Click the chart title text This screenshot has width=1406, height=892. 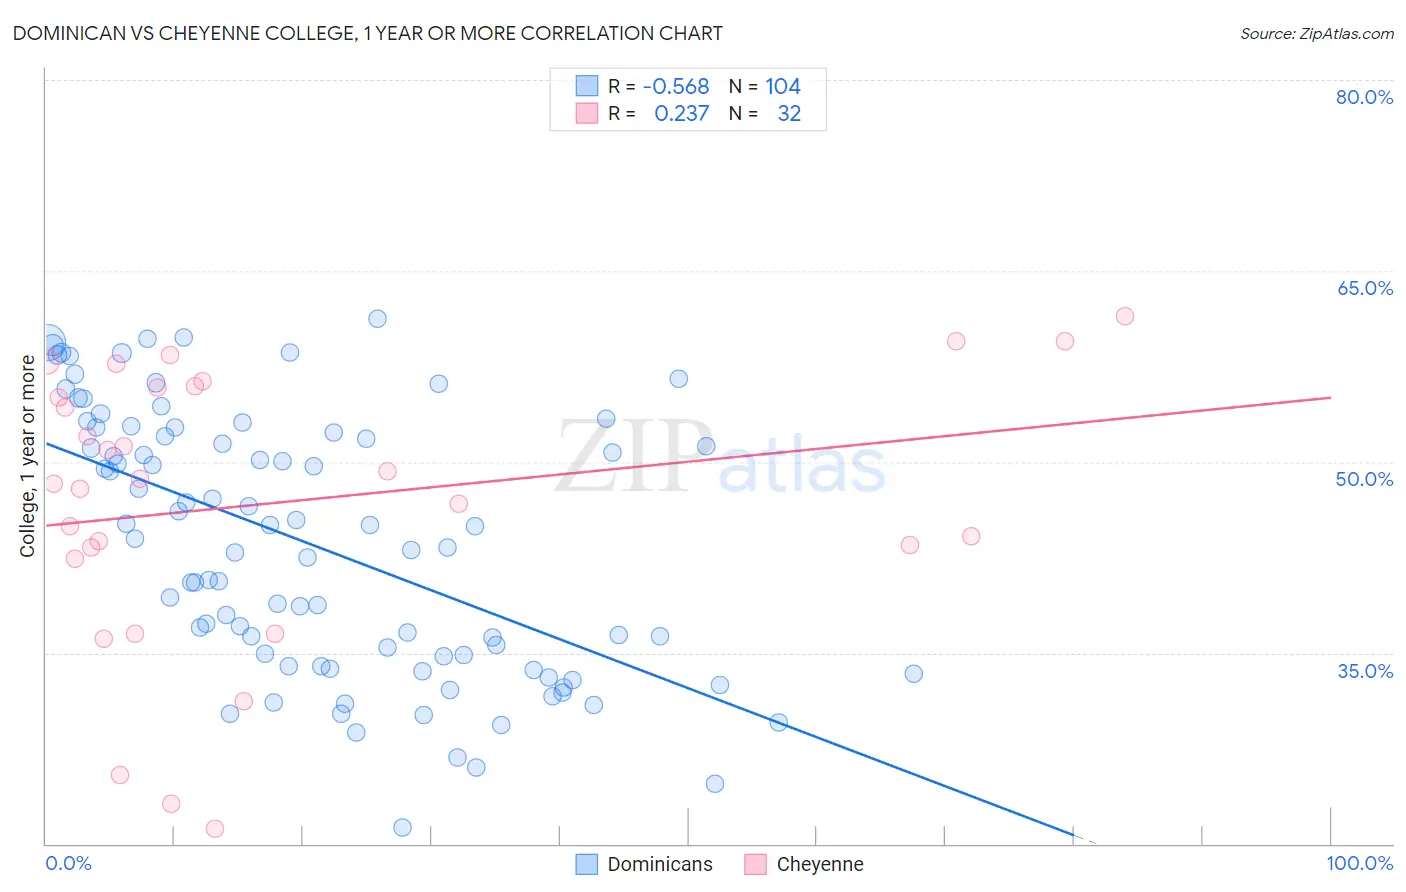click(x=368, y=33)
